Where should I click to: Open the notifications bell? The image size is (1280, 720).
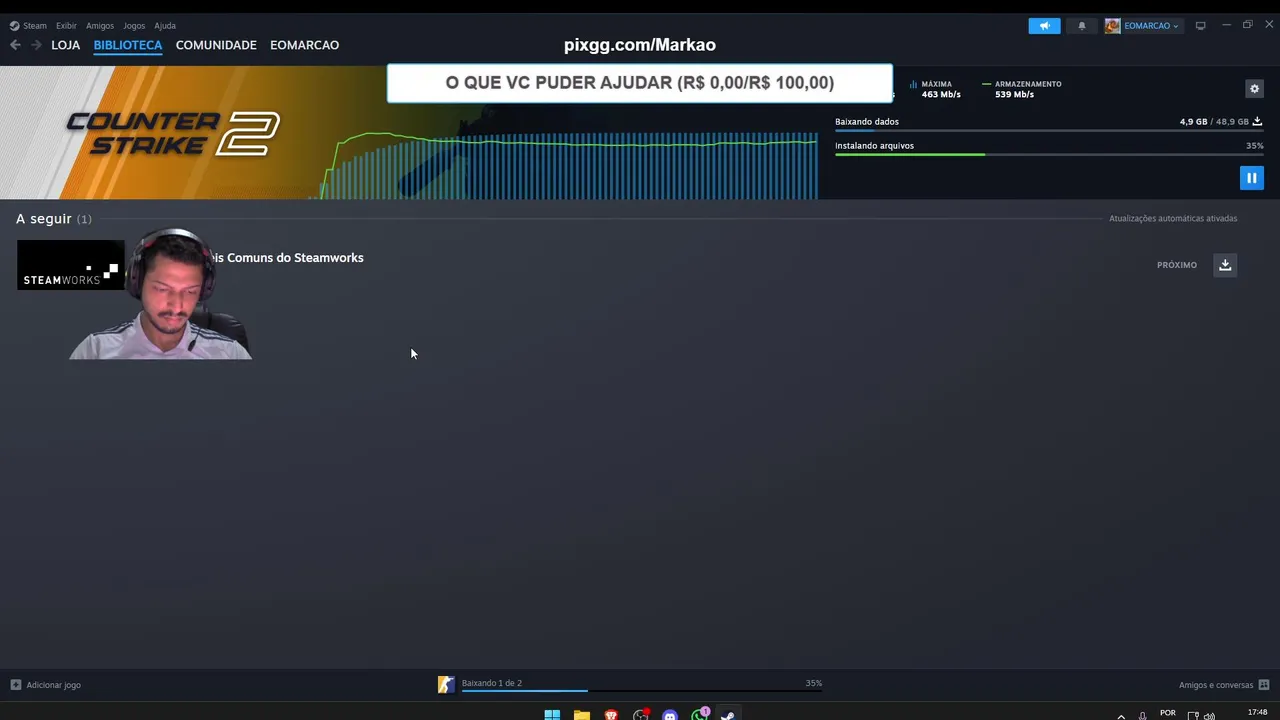1081,26
